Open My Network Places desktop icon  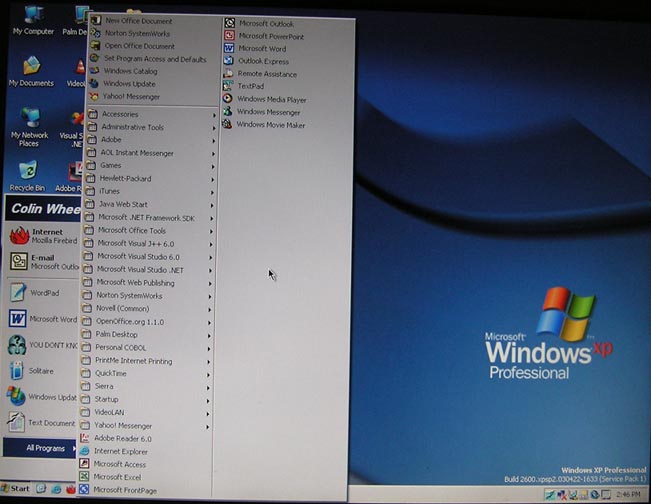point(29,127)
